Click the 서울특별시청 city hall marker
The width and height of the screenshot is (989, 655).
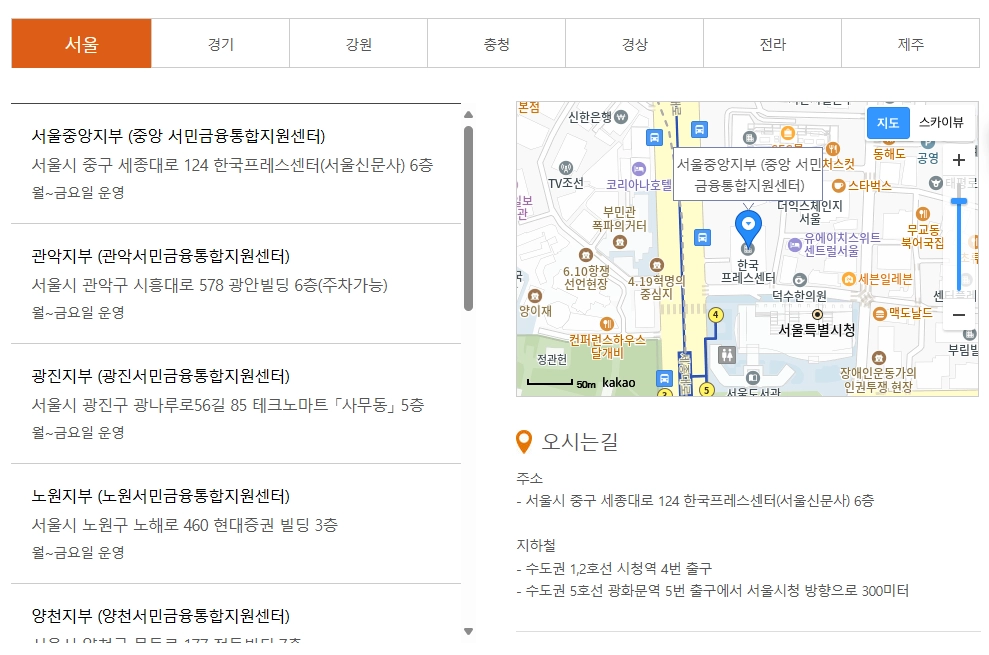[817, 314]
